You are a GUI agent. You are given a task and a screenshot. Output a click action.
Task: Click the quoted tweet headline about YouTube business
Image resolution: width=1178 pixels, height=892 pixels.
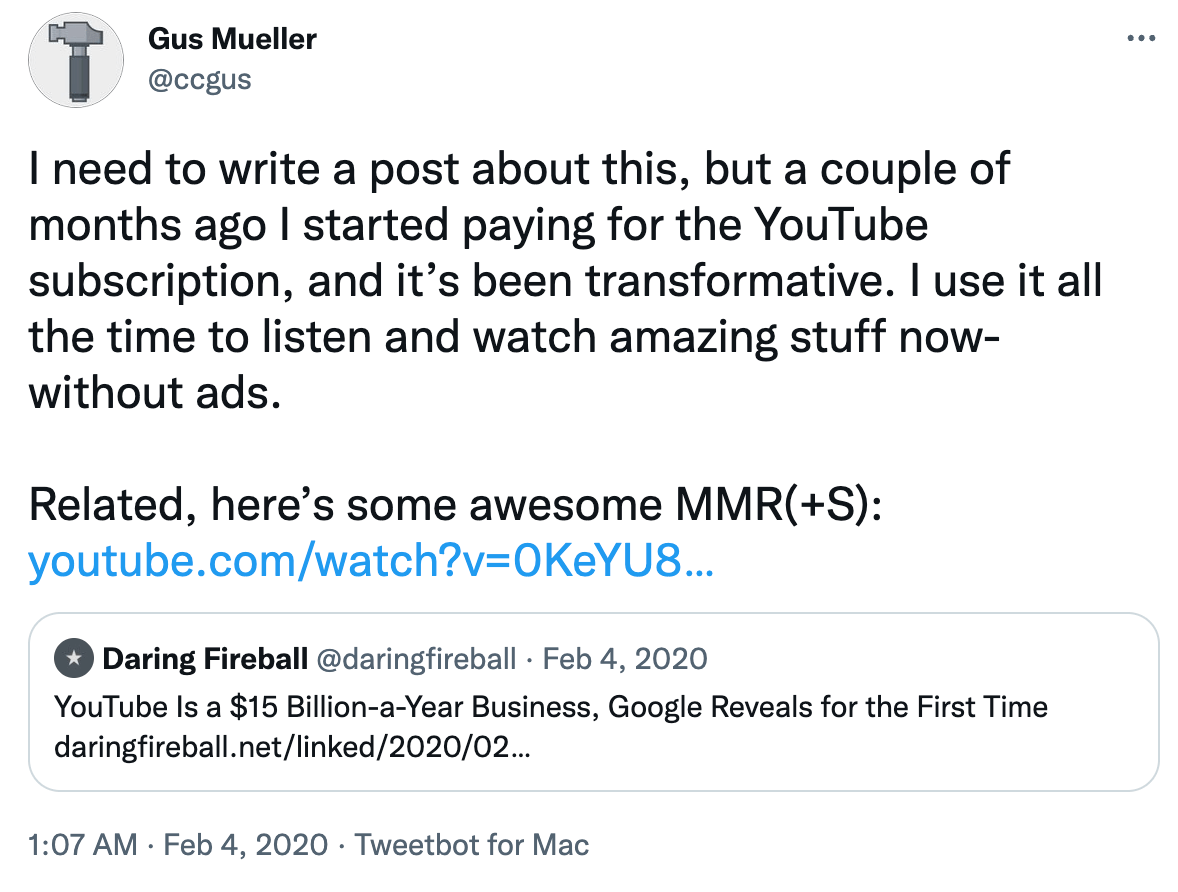point(551,707)
